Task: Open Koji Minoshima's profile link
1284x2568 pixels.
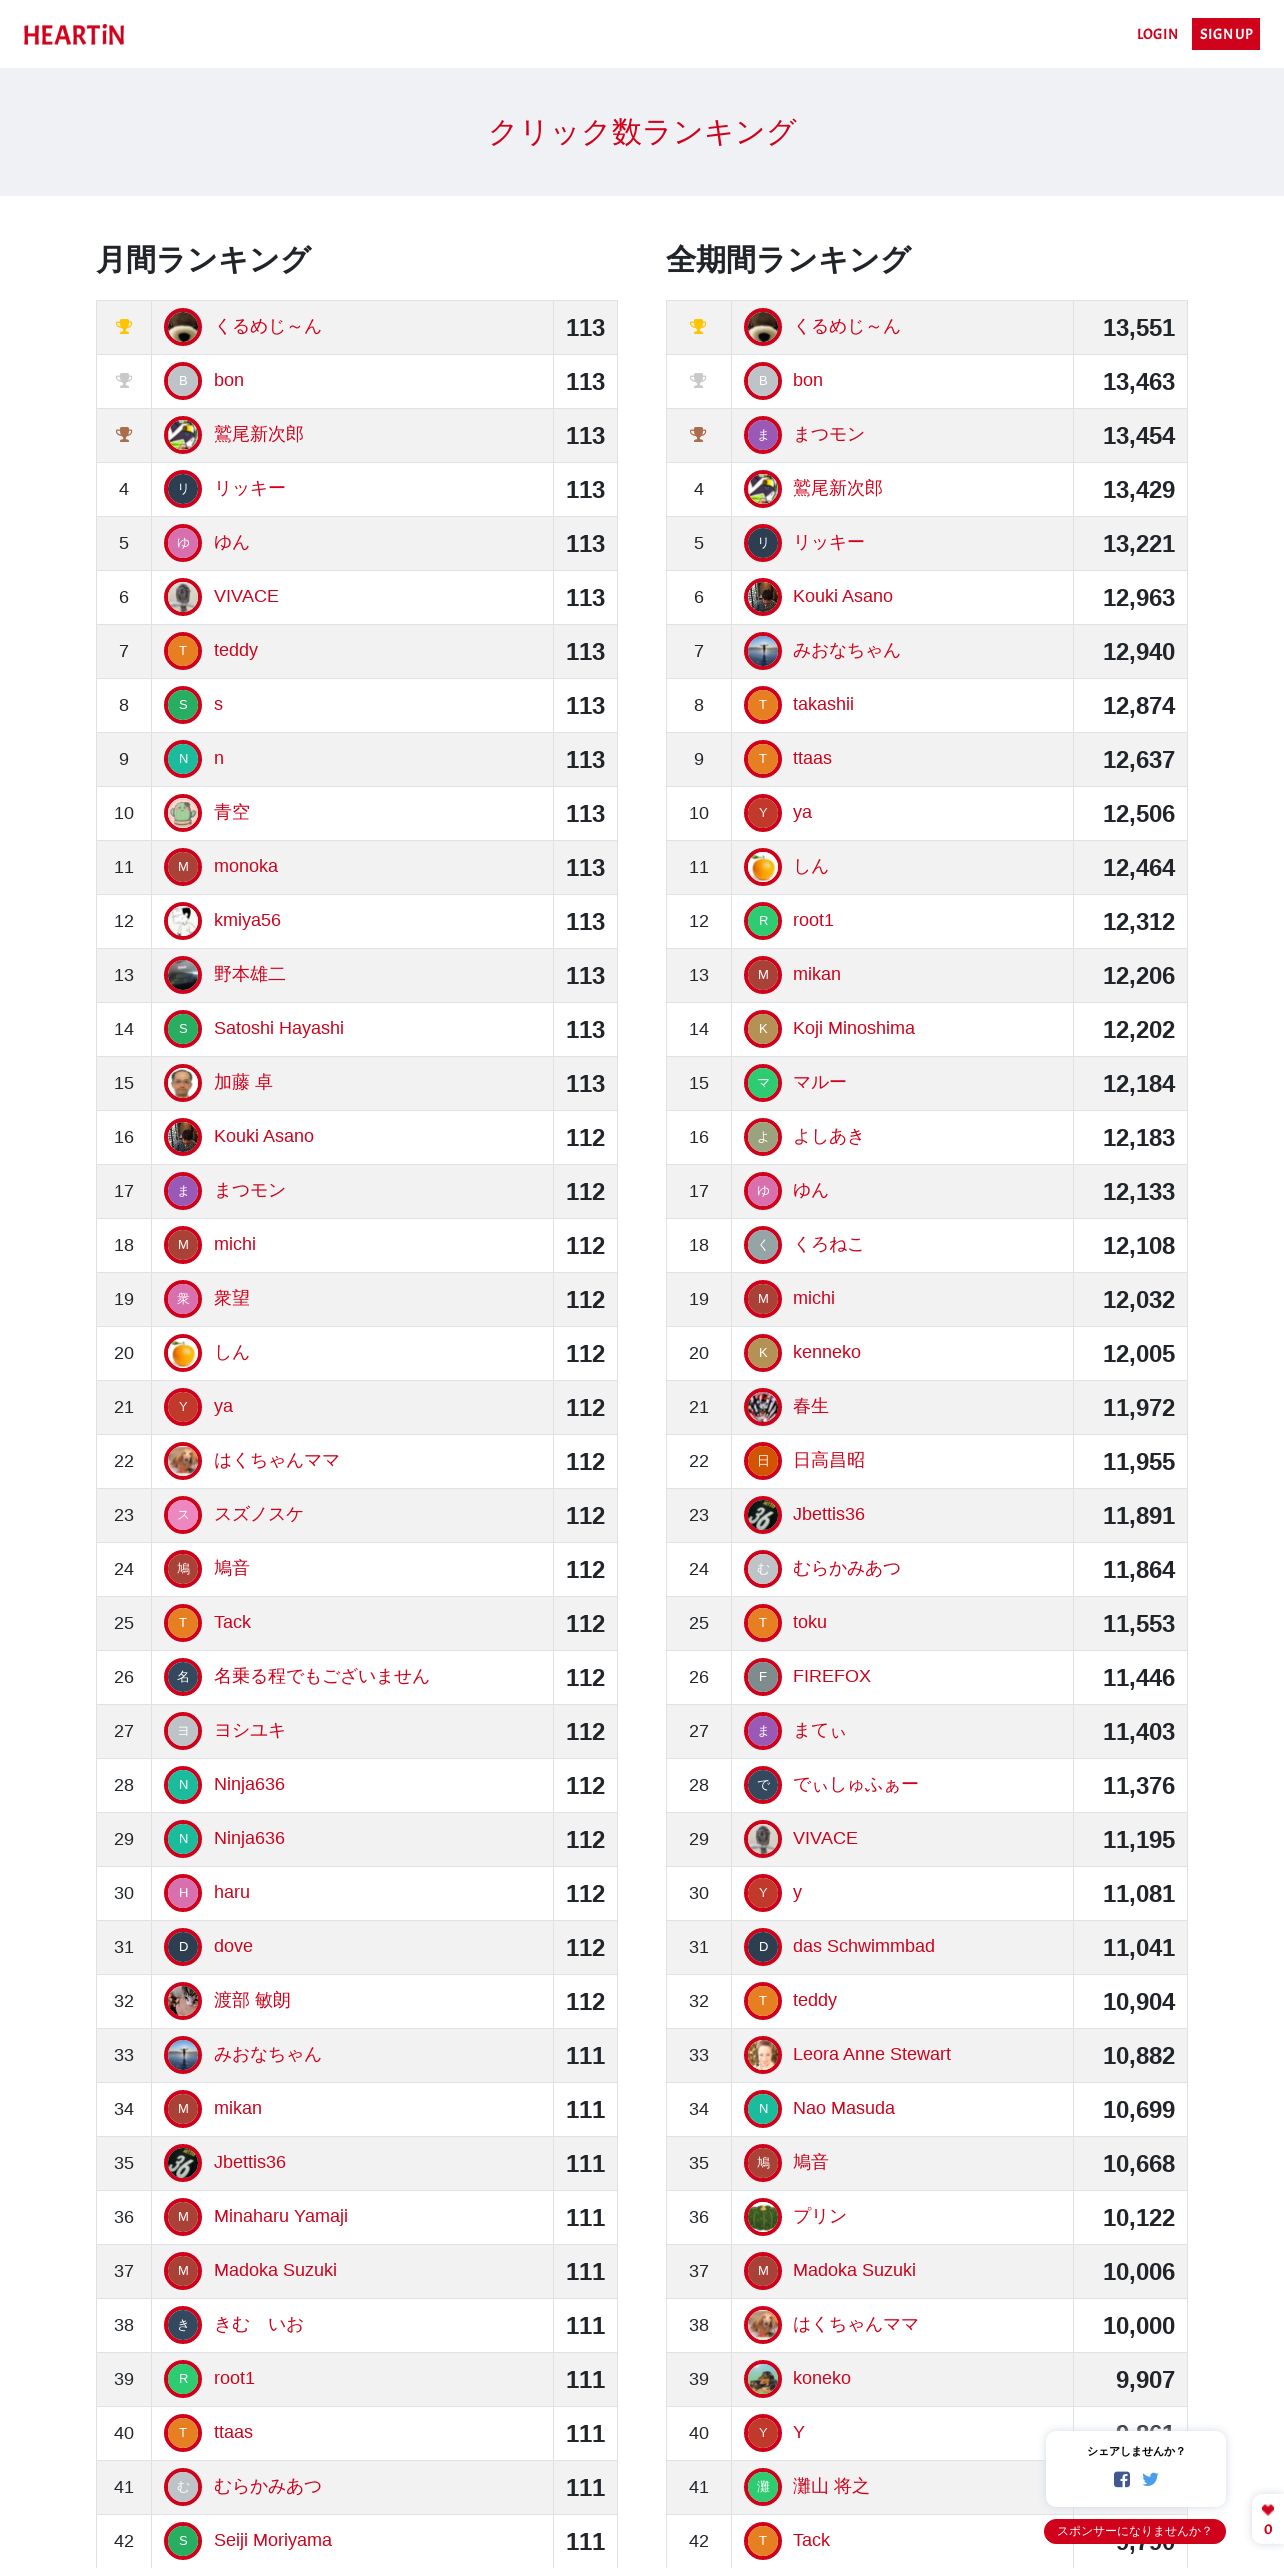Action: point(854,1028)
